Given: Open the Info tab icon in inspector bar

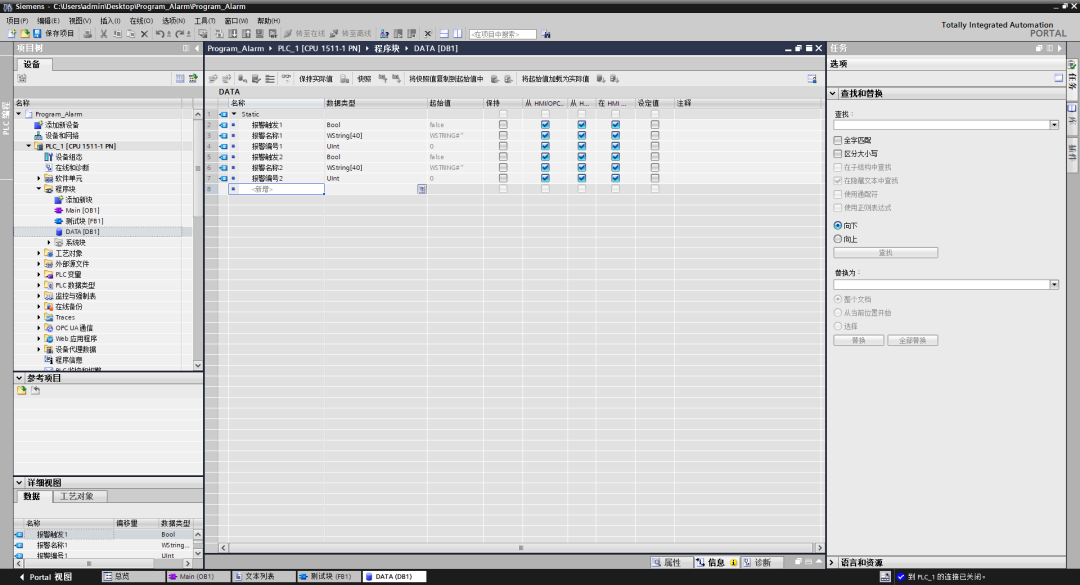Looking at the screenshot, I should pyautogui.click(x=700, y=562).
